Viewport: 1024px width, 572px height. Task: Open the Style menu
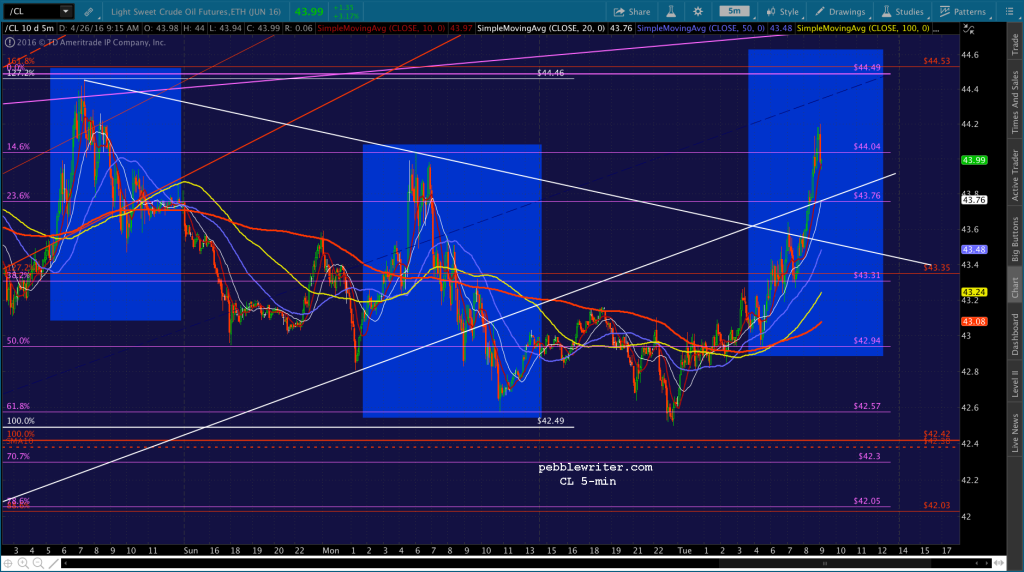782,12
